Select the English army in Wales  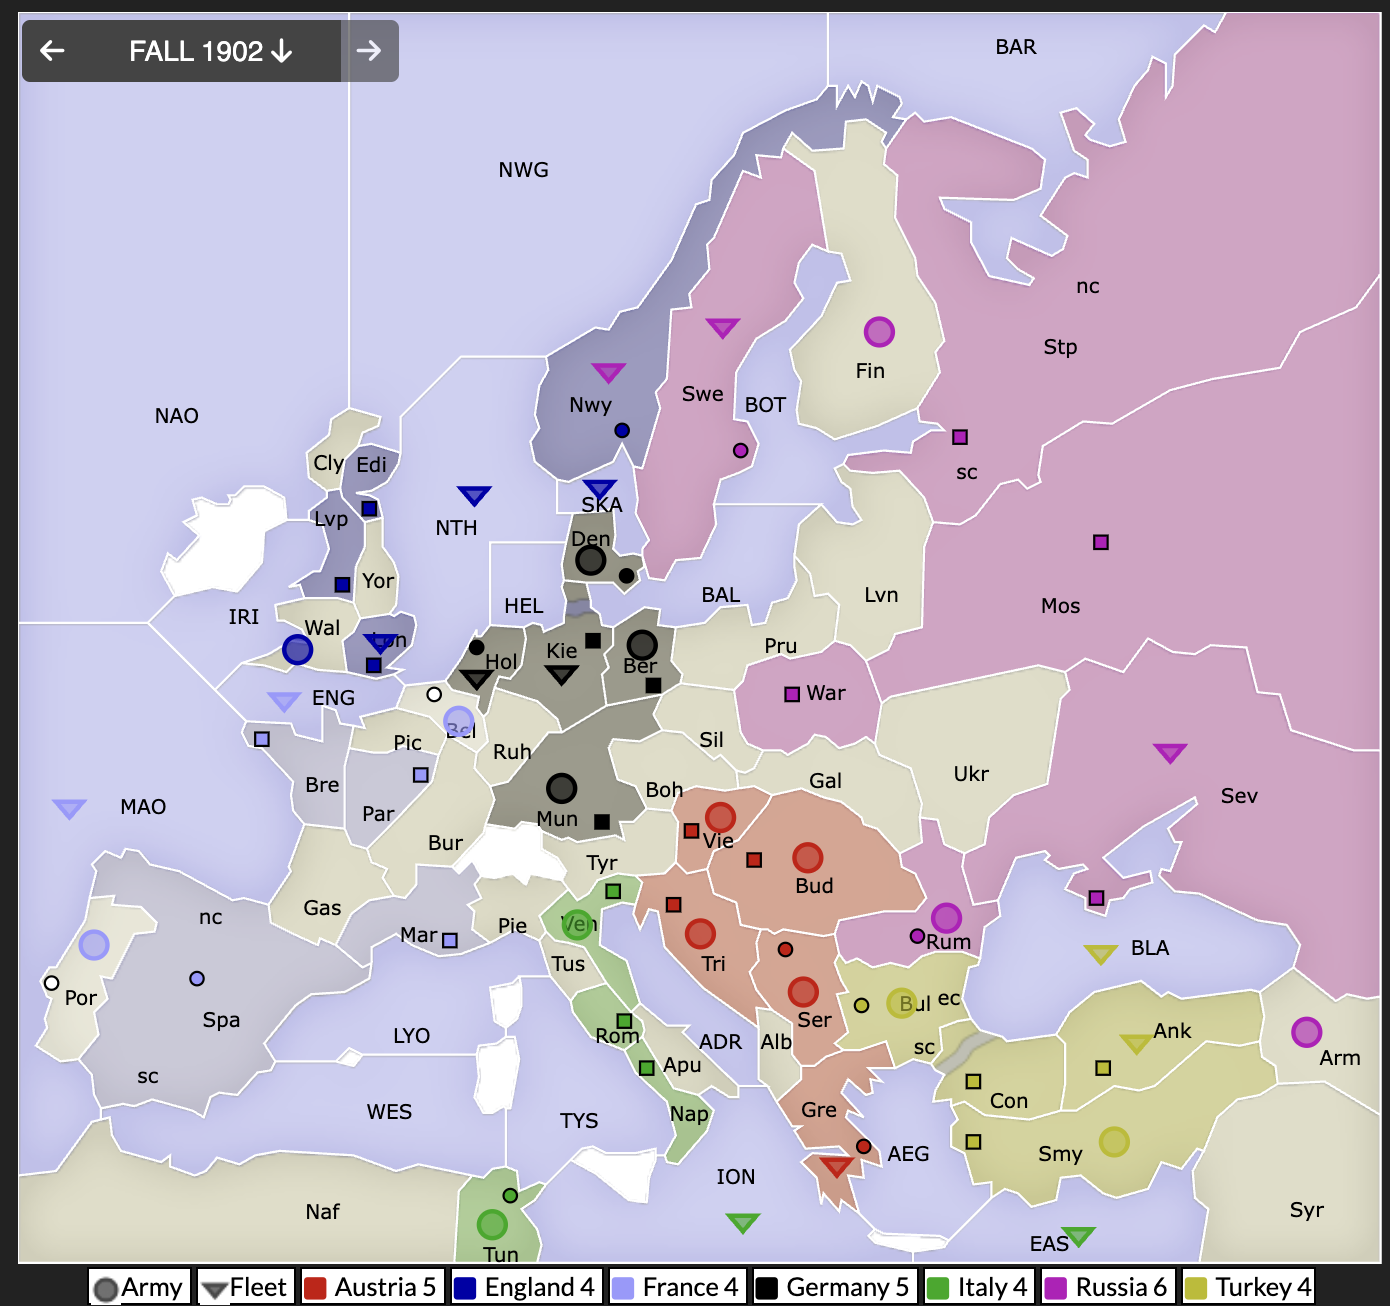(297, 649)
